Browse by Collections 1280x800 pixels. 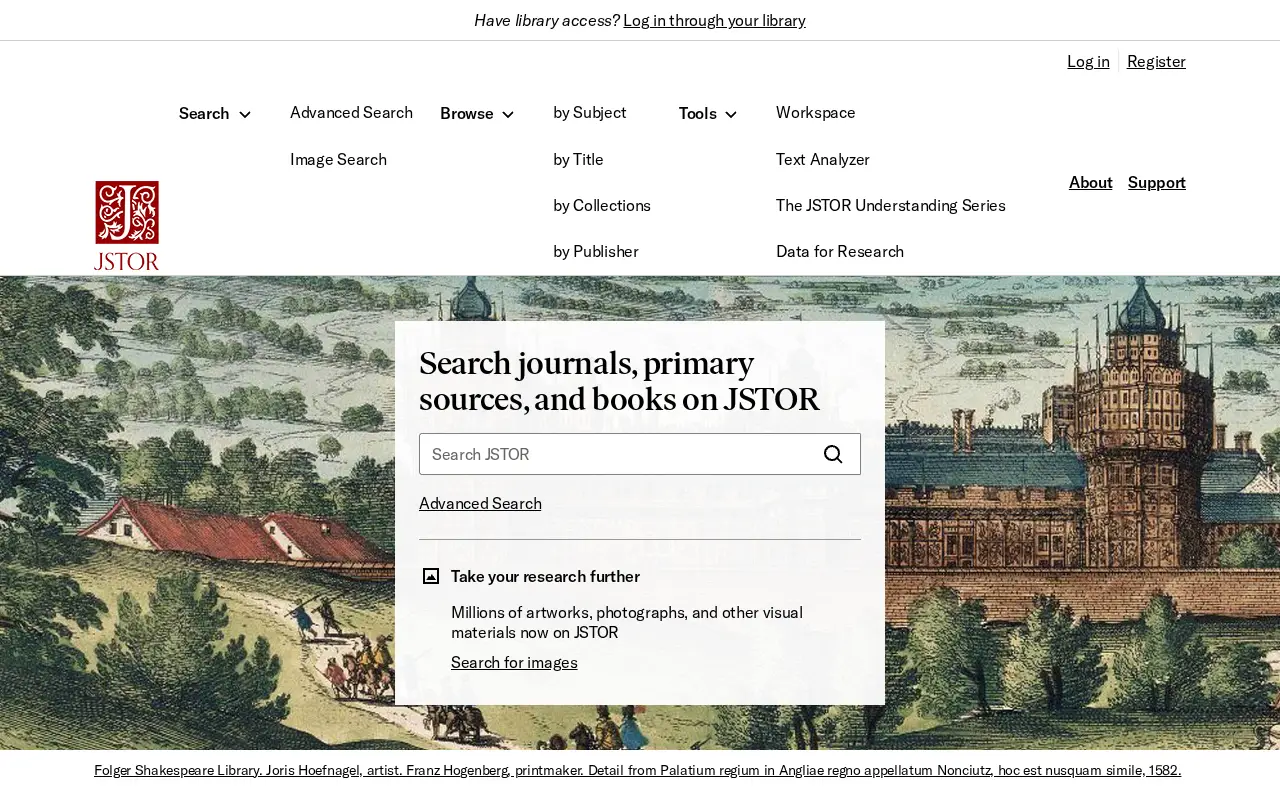tap(602, 205)
